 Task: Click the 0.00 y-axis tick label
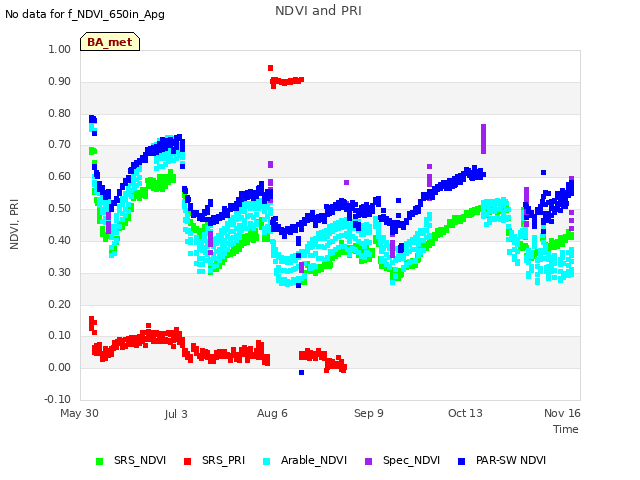[x=60, y=367]
